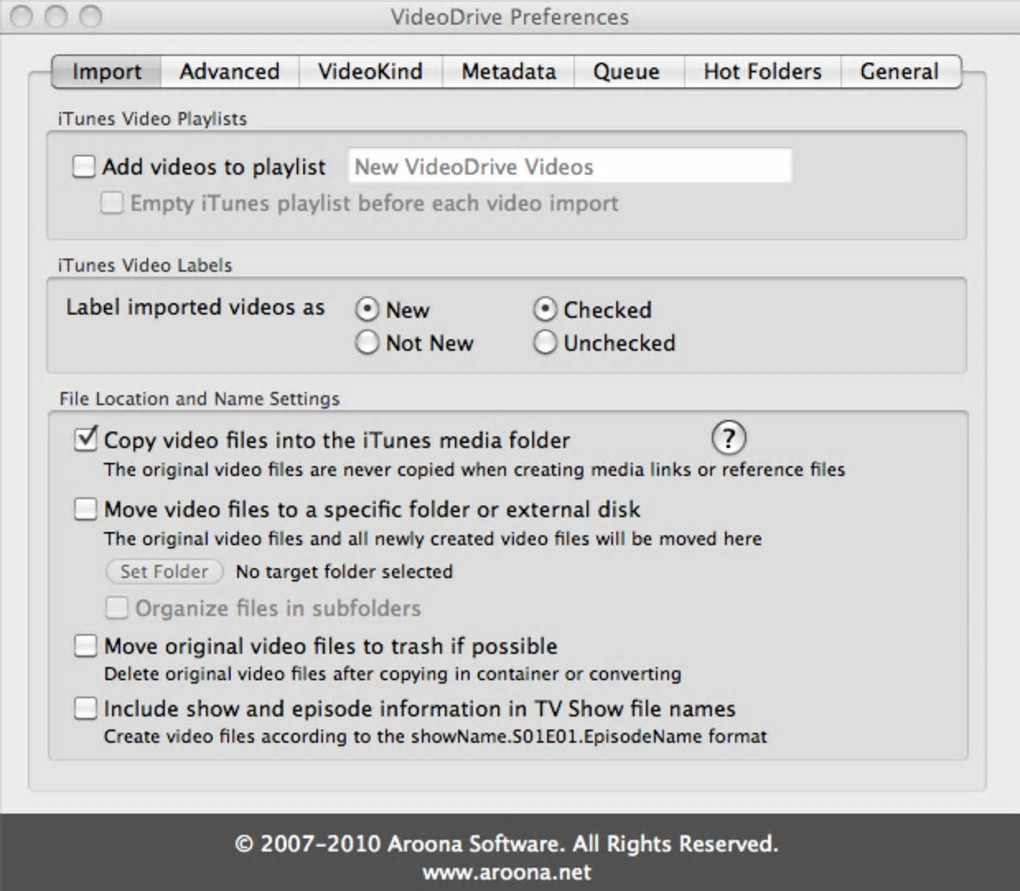Enable Move video files to specific folder
1020x891 pixels.
[86, 509]
